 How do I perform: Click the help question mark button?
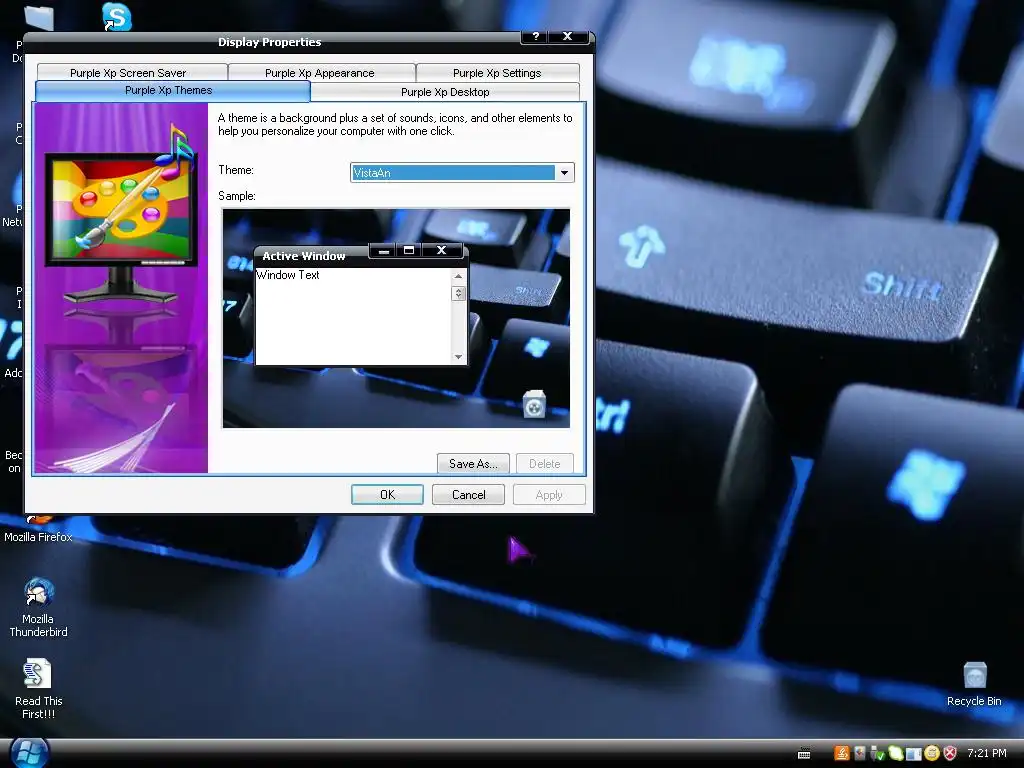coord(535,37)
